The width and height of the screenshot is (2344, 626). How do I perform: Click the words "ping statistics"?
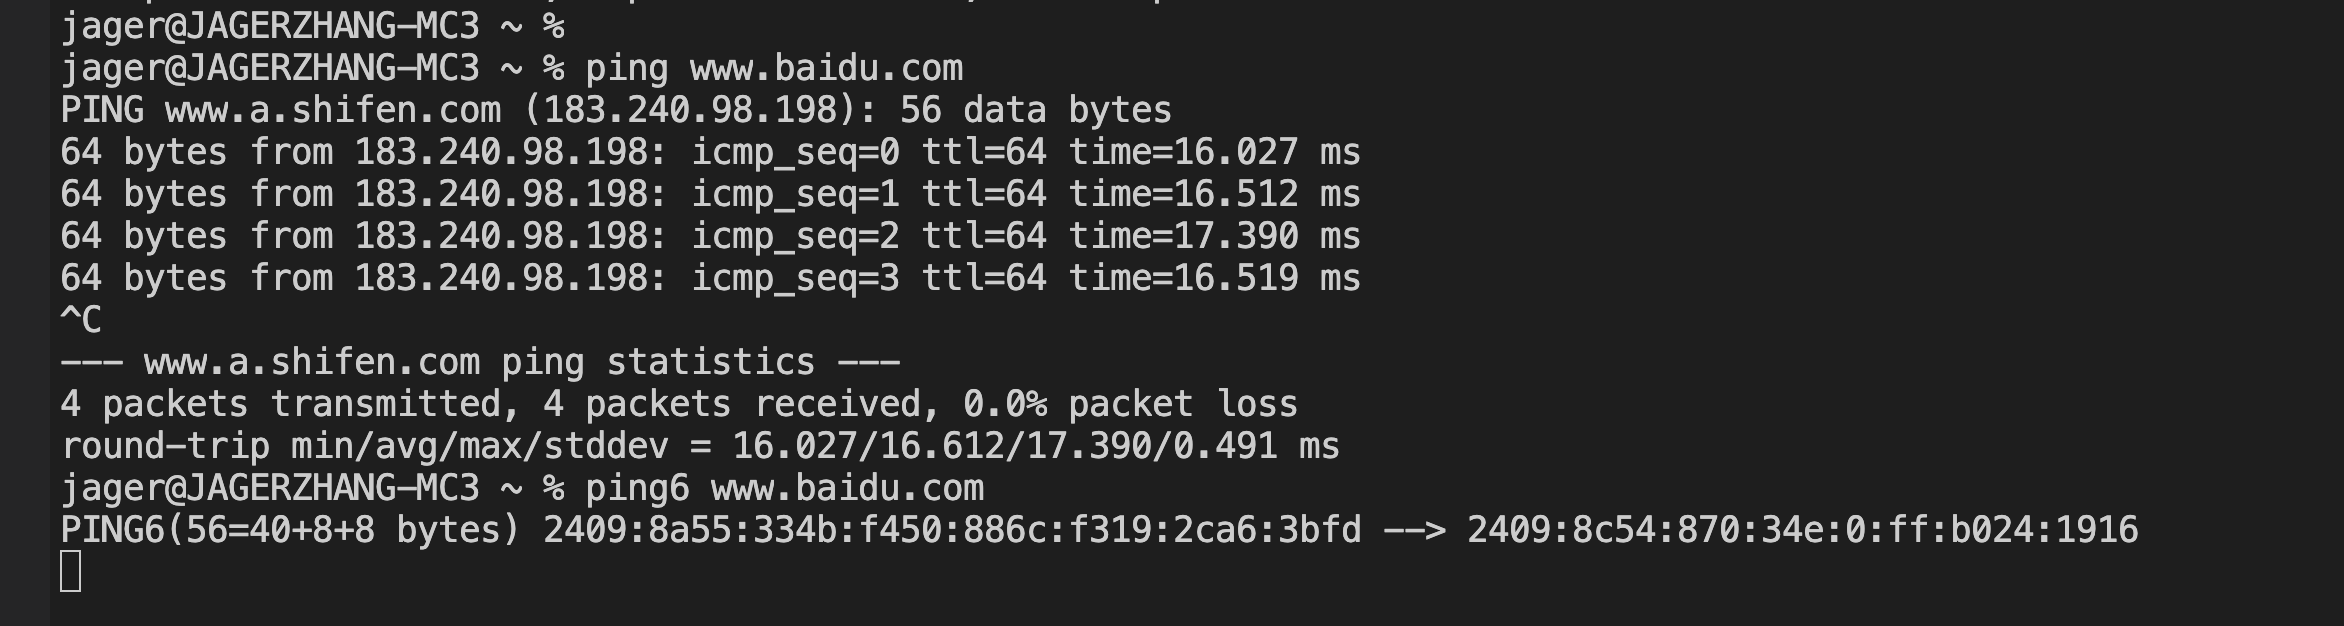[658, 362]
